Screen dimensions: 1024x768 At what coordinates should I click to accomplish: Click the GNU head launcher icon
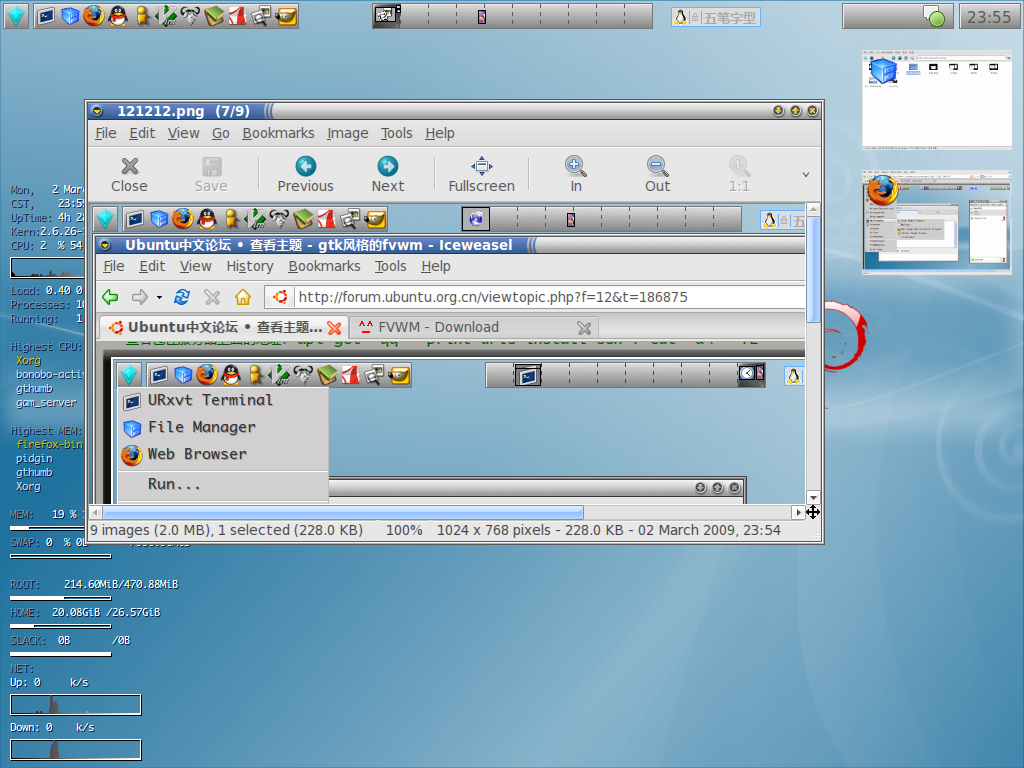pos(190,16)
